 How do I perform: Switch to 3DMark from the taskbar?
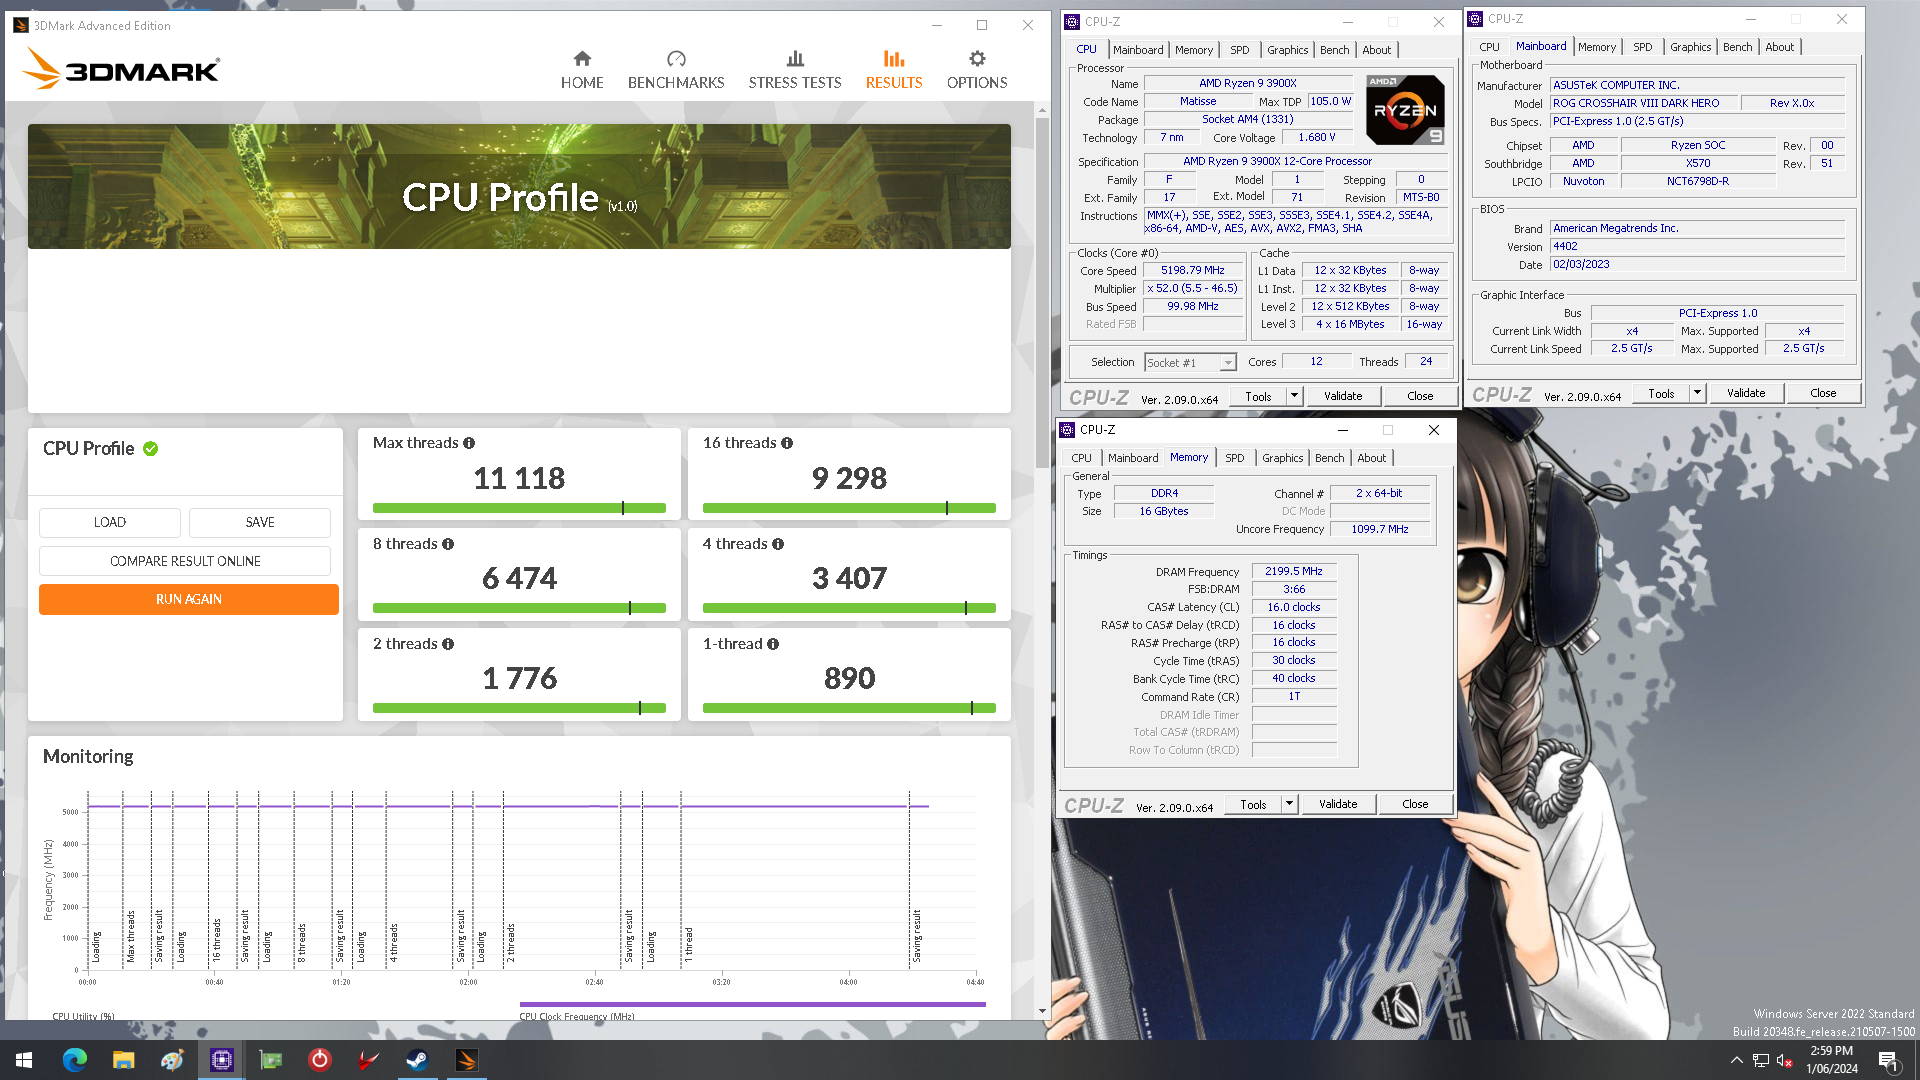pos(466,1060)
